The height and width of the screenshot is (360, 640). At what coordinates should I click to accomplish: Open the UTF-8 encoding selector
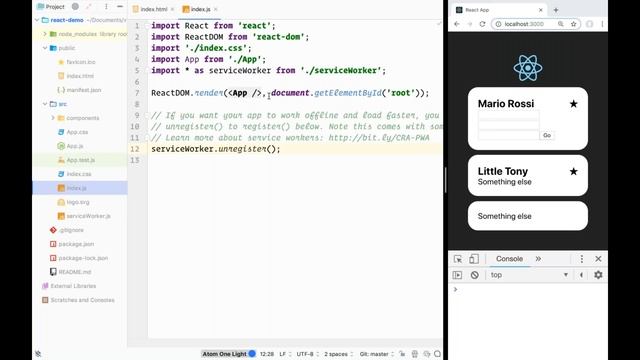coord(307,354)
